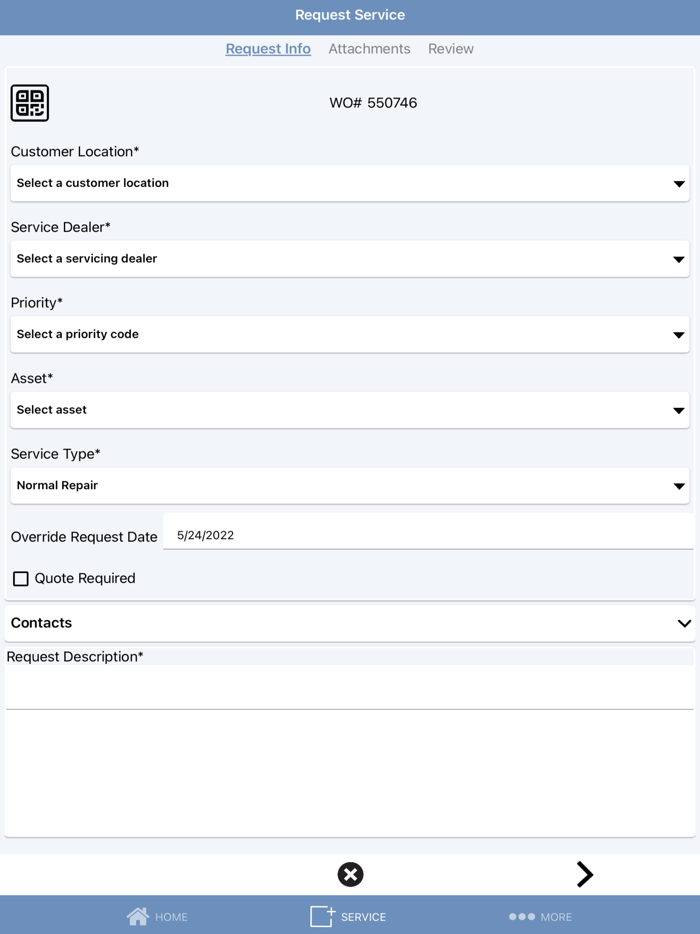The width and height of the screenshot is (700, 934).
Task: Select a servicing dealer from dropdown
Action: tap(350, 259)
